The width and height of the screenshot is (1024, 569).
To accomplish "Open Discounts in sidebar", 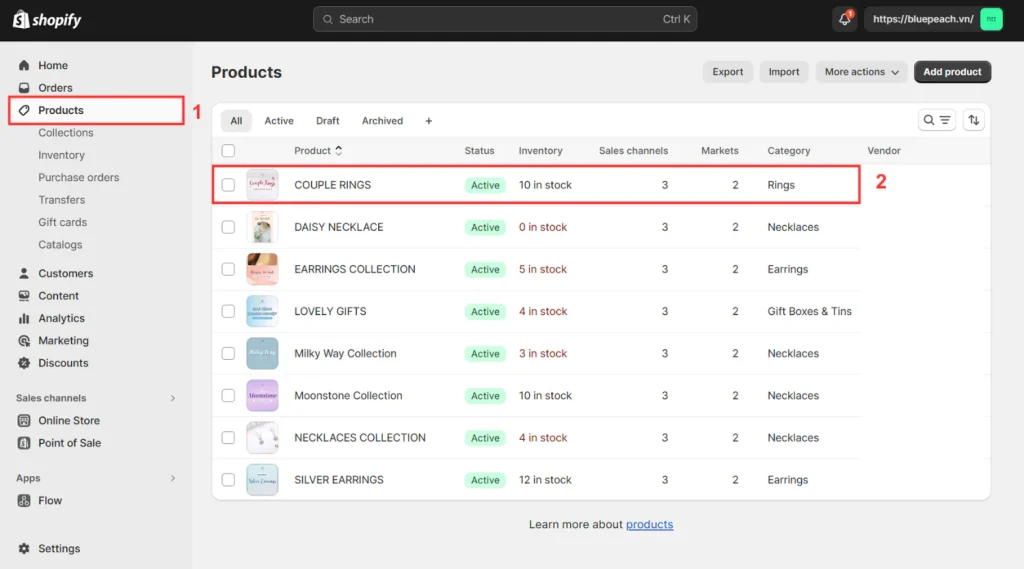I will point(63,363).
